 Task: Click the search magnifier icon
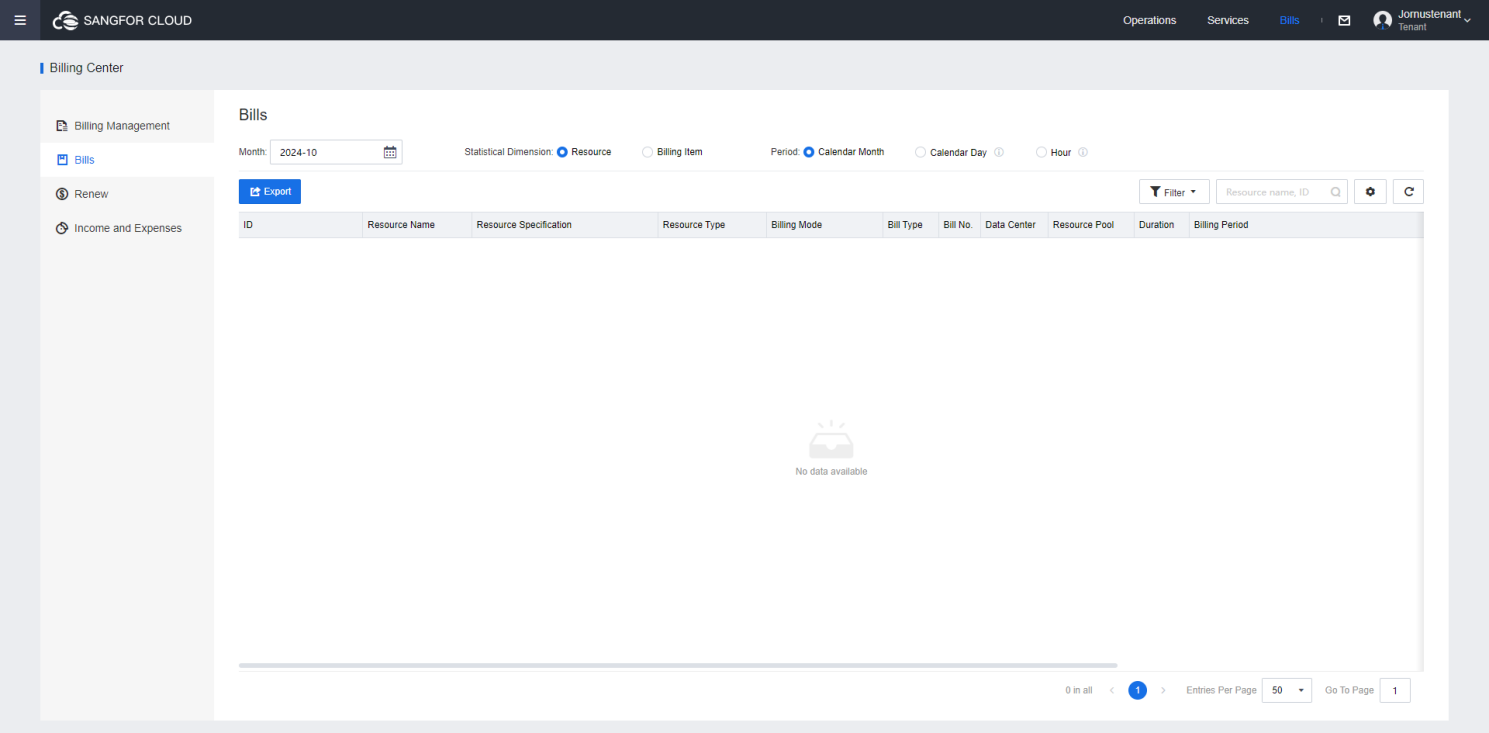click(1335, 192)
